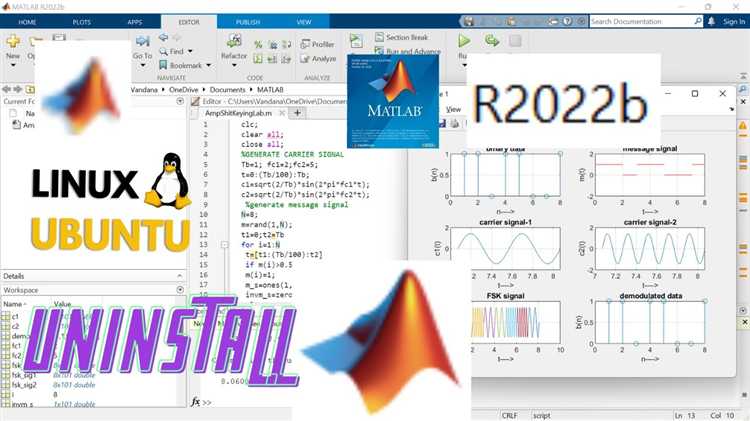The width and height of the screenshot is (750, 421).
Task: Click the Smart Indent icon
Action: 258,59
